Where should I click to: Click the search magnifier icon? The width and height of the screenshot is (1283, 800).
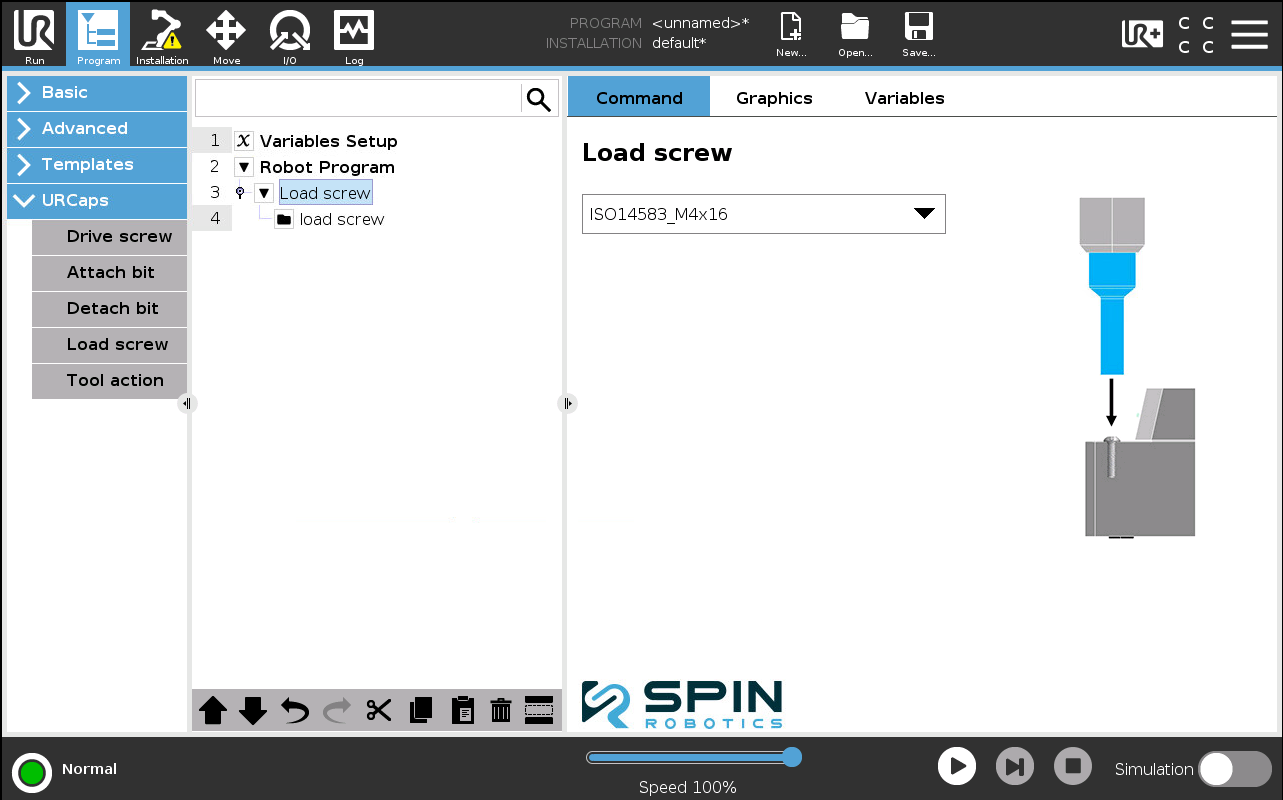click(539, 99)
